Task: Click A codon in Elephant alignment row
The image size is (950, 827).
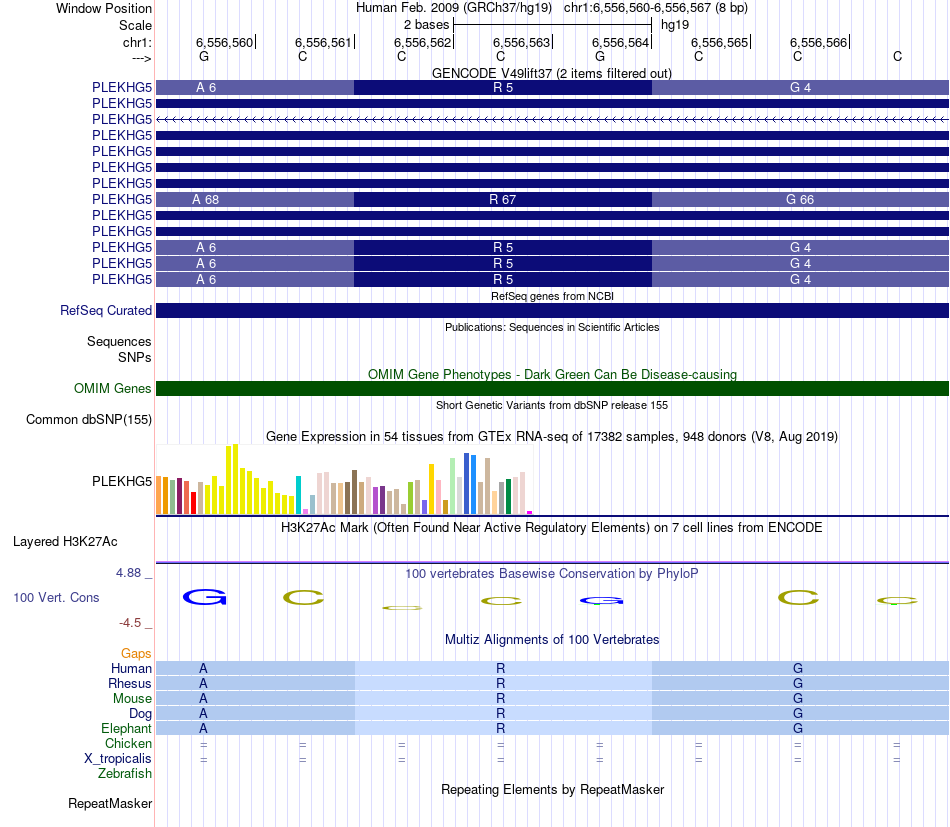Action: click(x=203, y=728)
